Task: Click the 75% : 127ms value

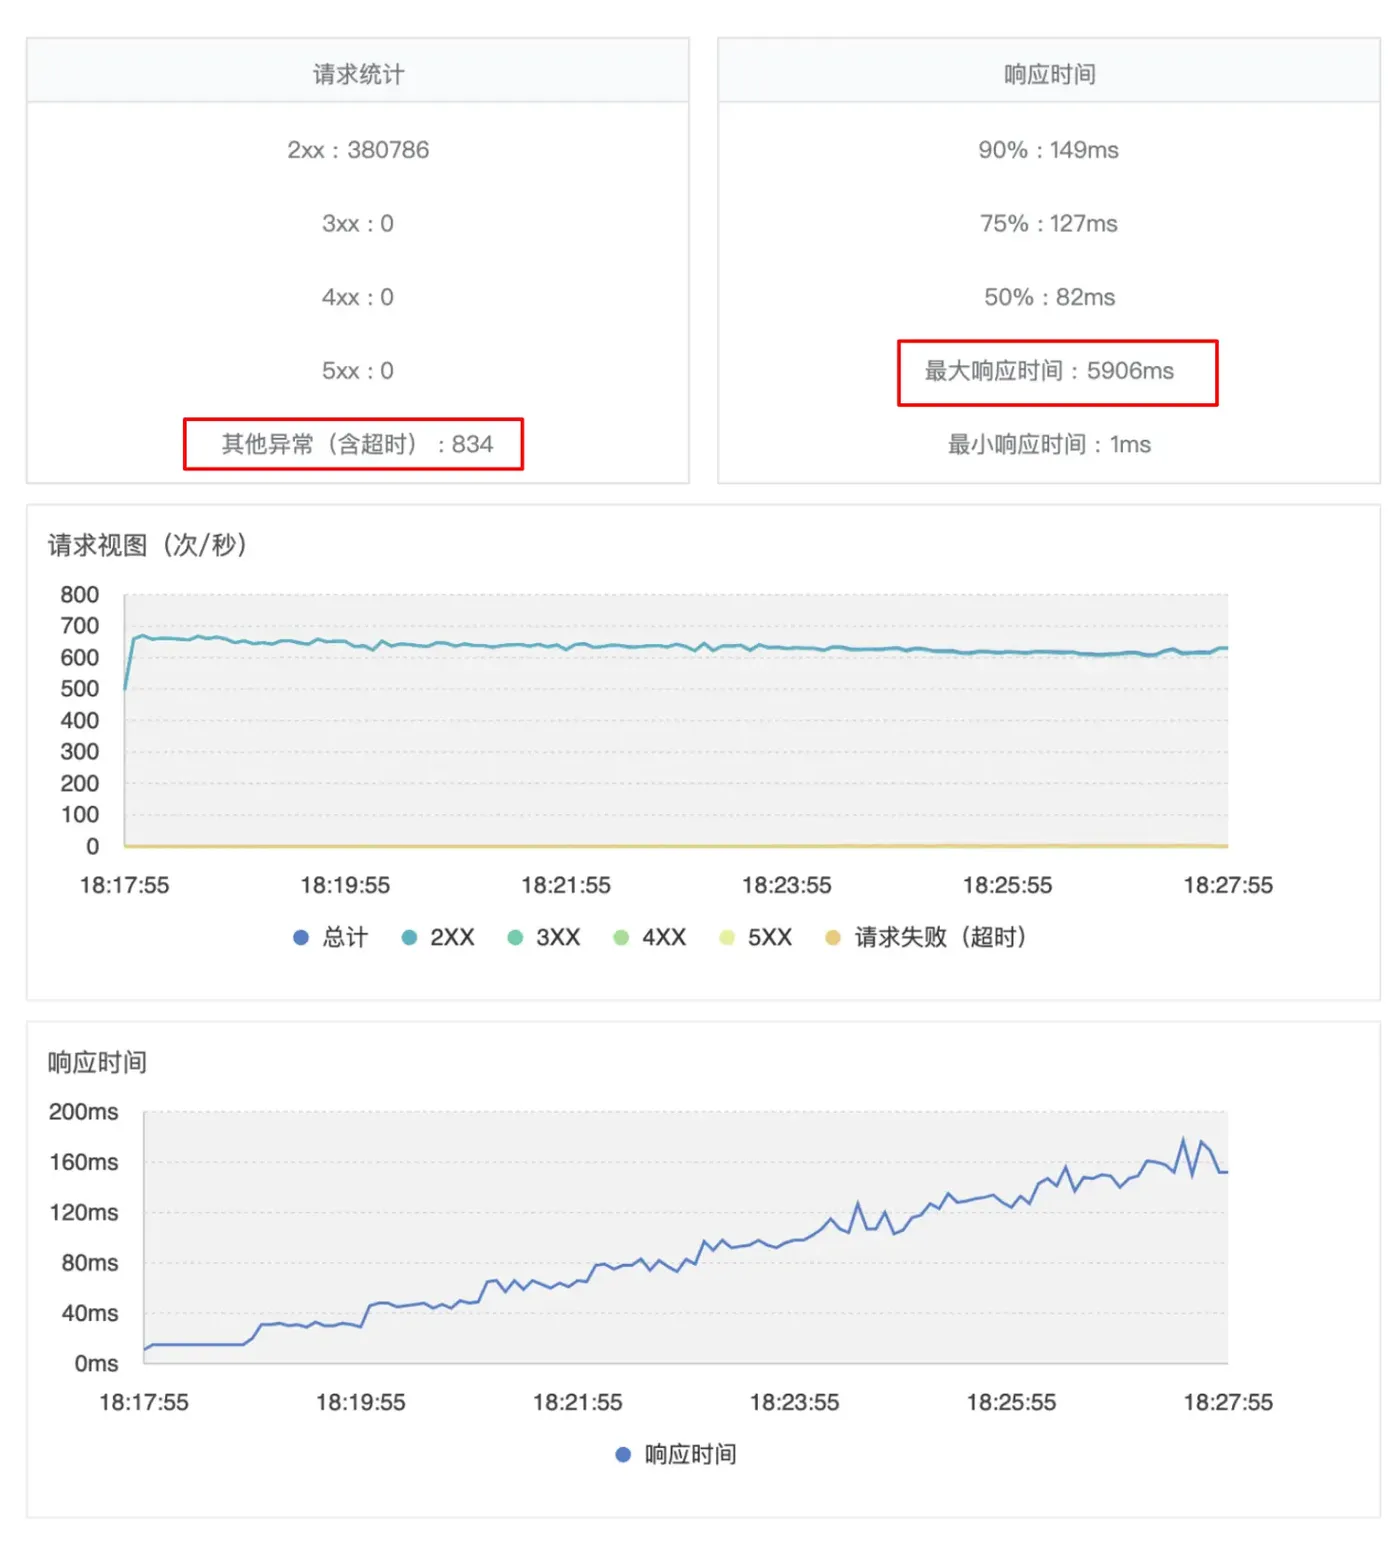Action: (1049, 223)
